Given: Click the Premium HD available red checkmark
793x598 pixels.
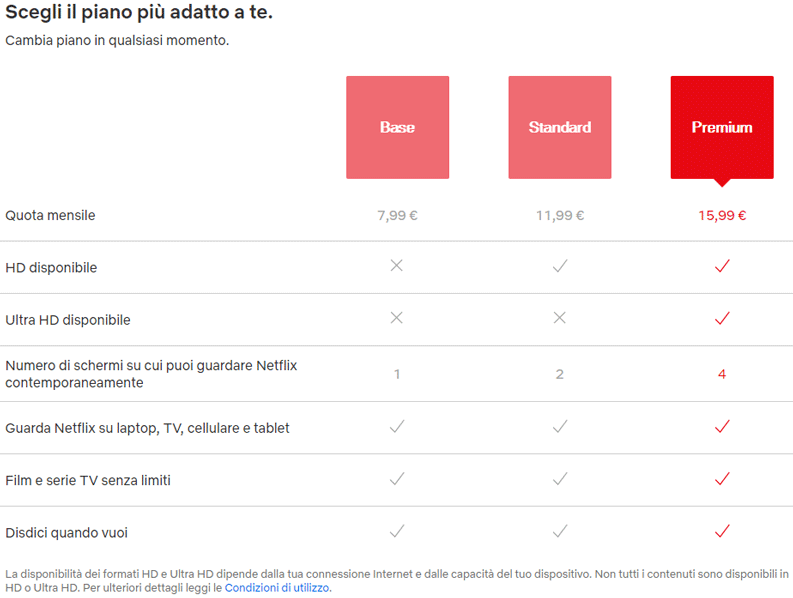Looking at the screenshot, I should 722,266.
